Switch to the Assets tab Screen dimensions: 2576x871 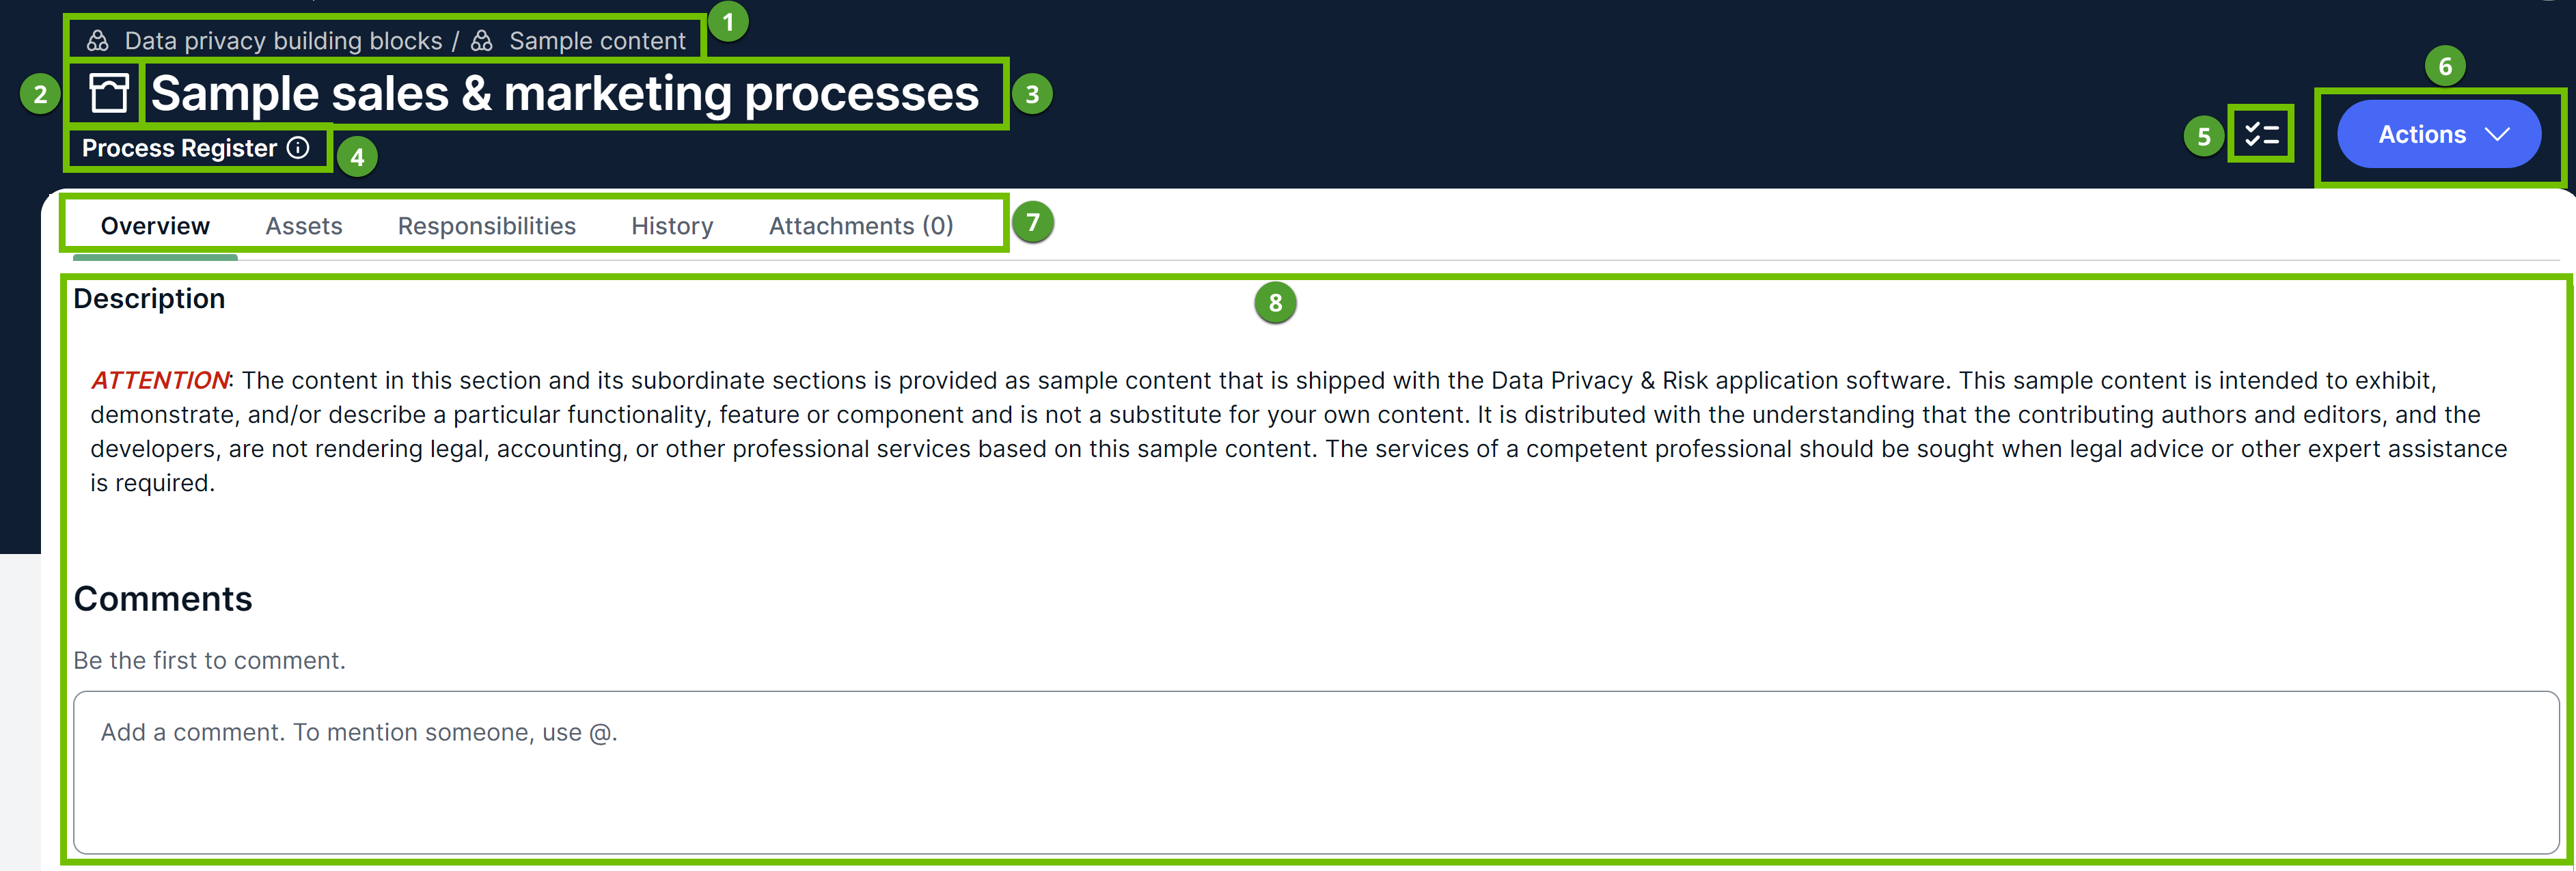pyautogui.click(x=304, y=226)
